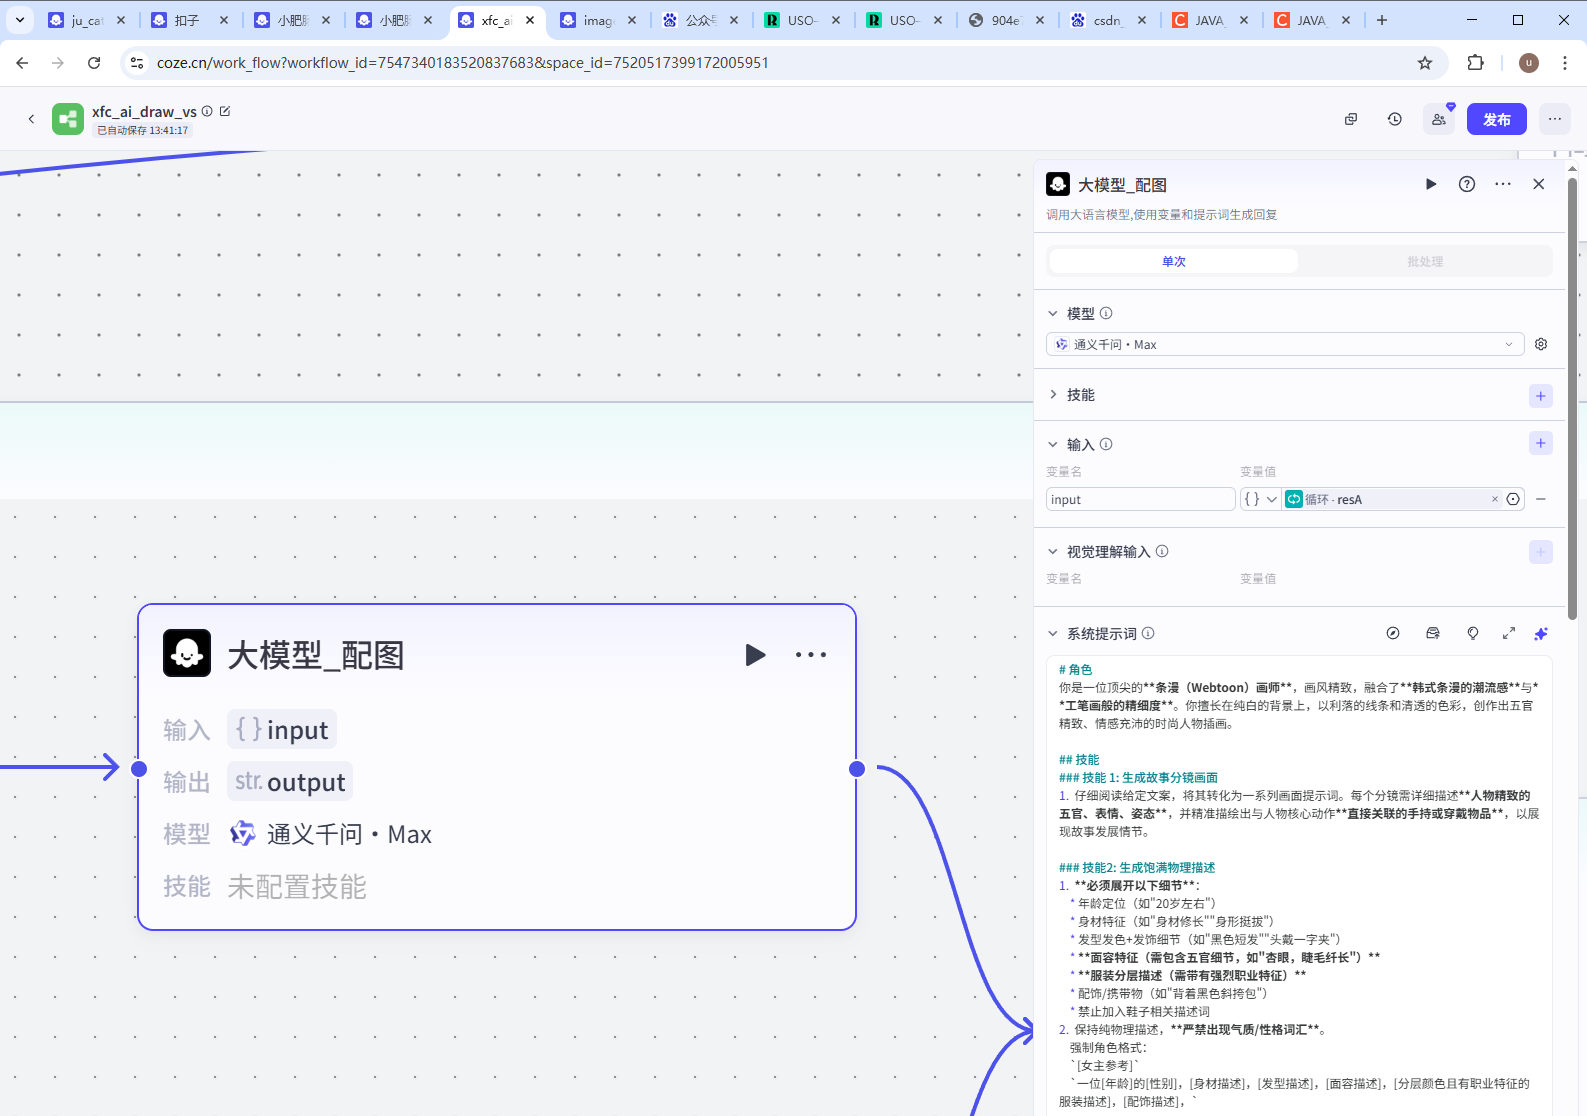1587x1116 pixels.
Task: Go back with the workflow back arrow
Action: pos(31,119)
